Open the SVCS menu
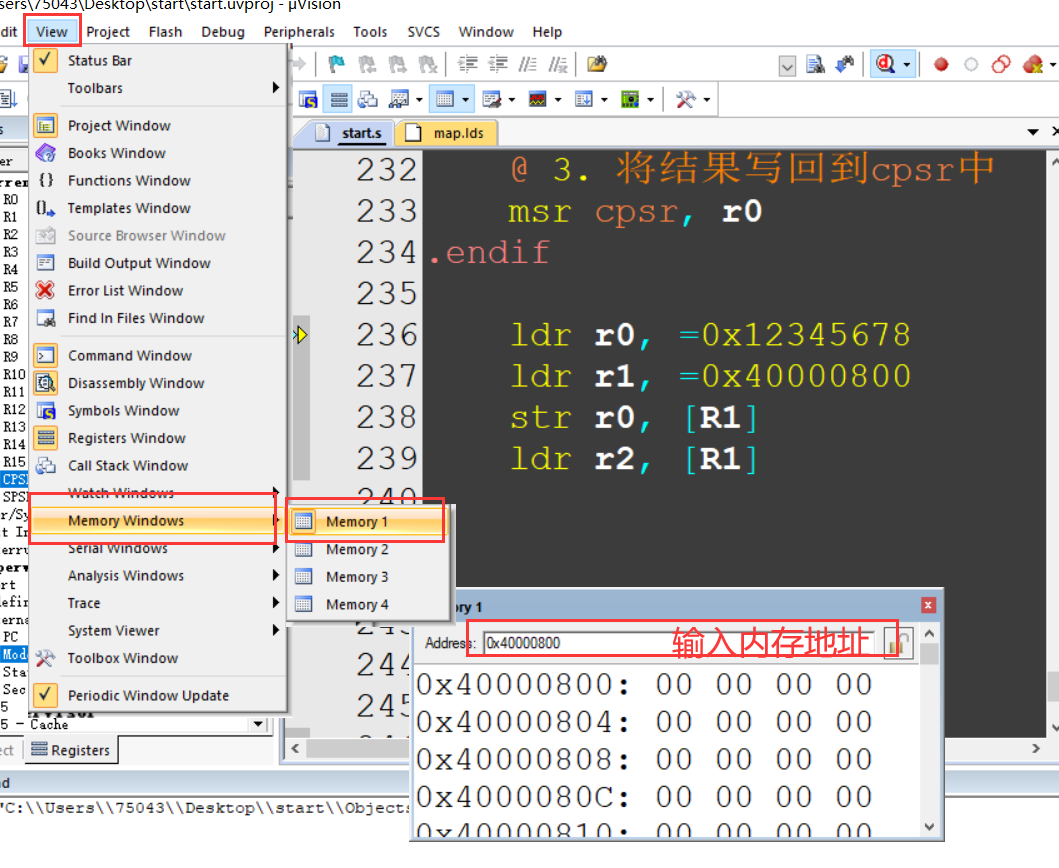 click(423, 32)
